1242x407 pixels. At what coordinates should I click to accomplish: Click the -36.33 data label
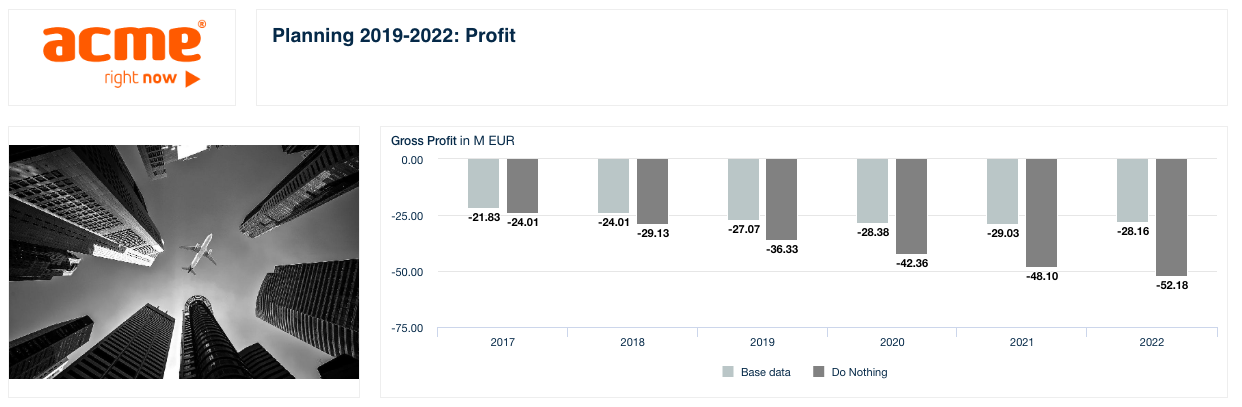click(782, 250)
